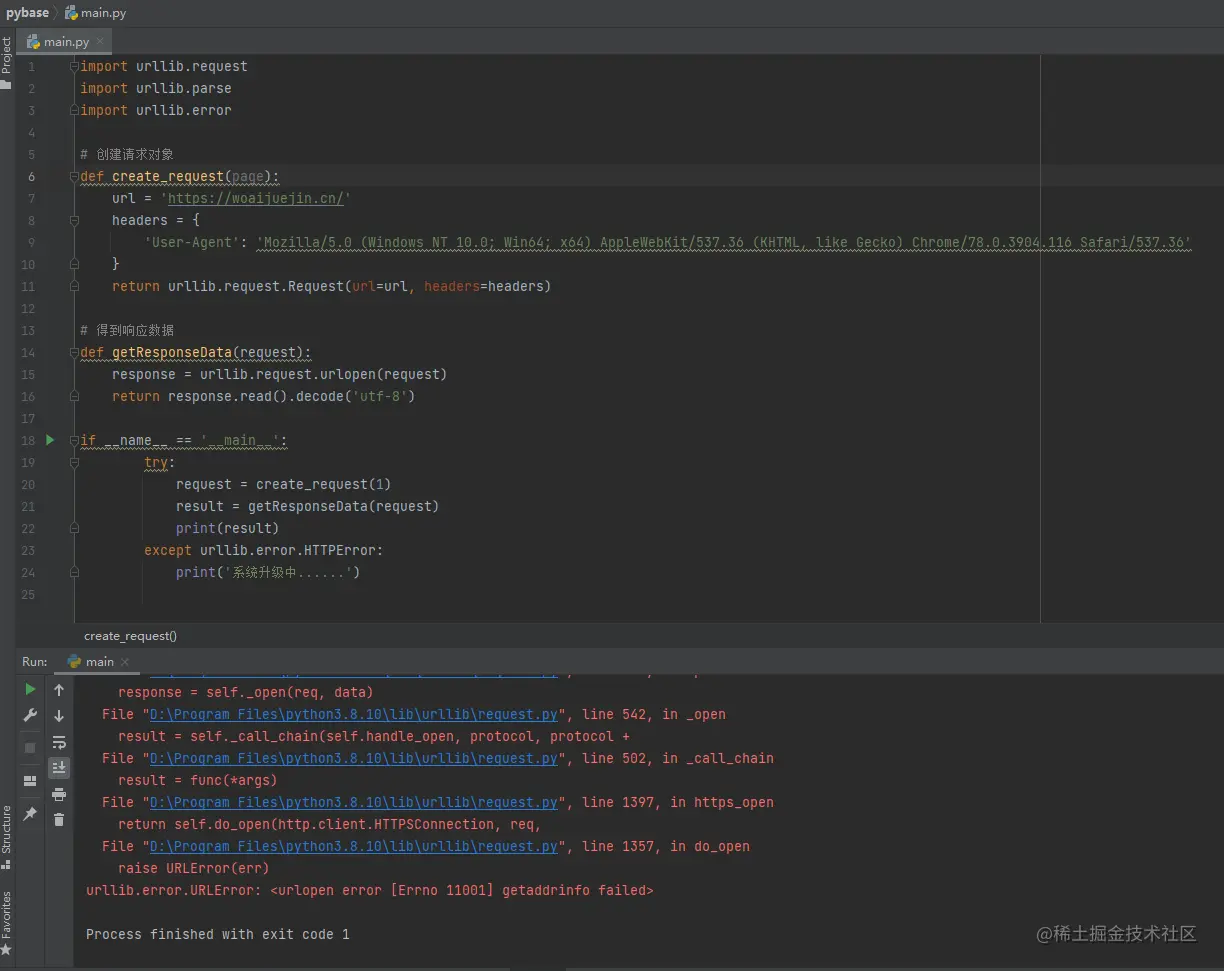Click 'Process finished with exit code 1' text
The width and height of the screenshot is (1224, 971).
[218, 934]
